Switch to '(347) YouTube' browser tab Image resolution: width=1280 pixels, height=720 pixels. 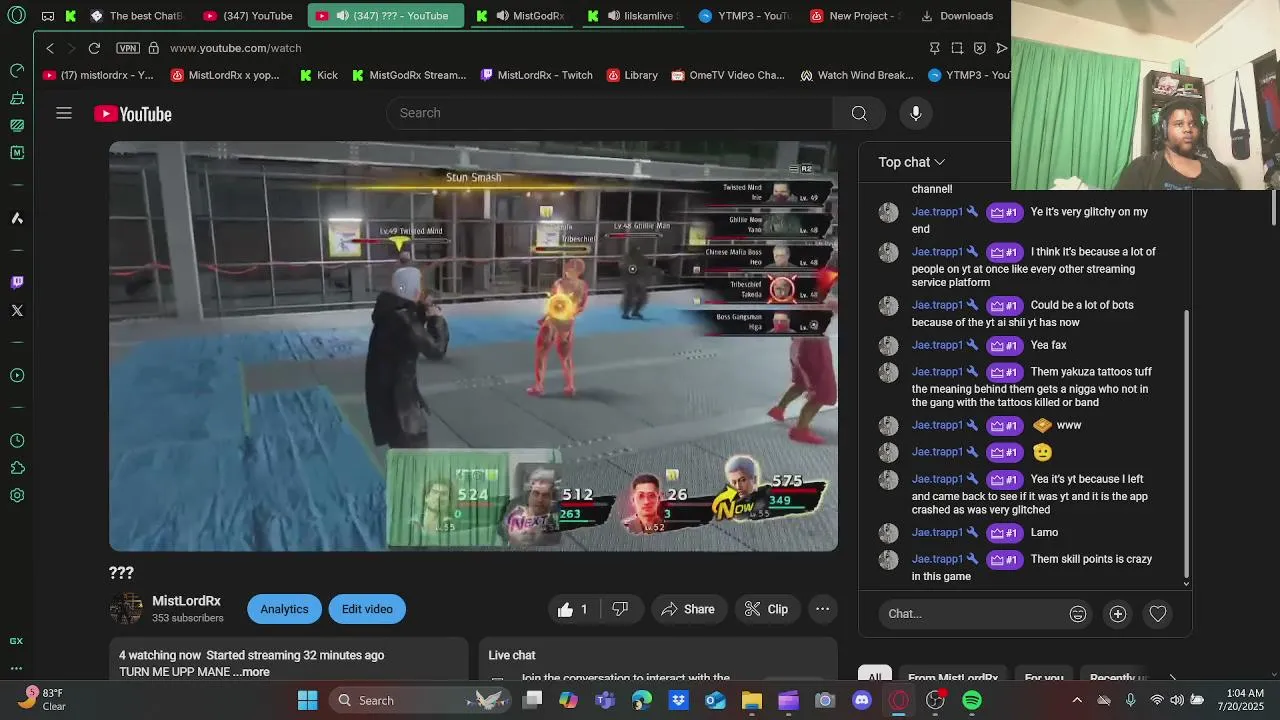click(248, 16)
